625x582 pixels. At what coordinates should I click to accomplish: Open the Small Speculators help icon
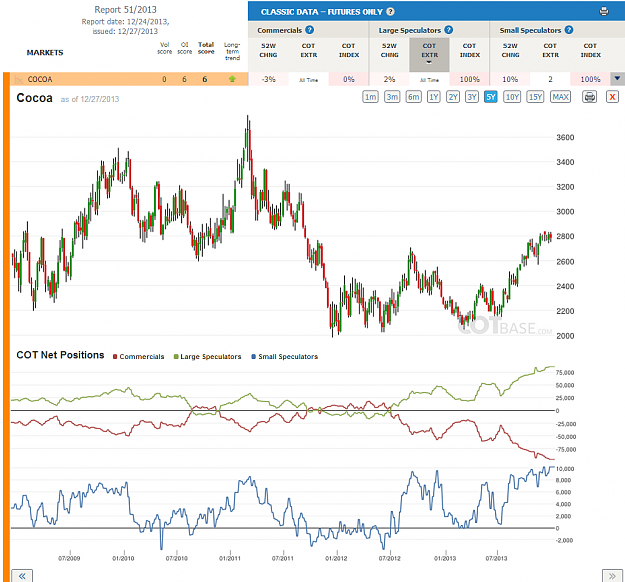(569, 30)
